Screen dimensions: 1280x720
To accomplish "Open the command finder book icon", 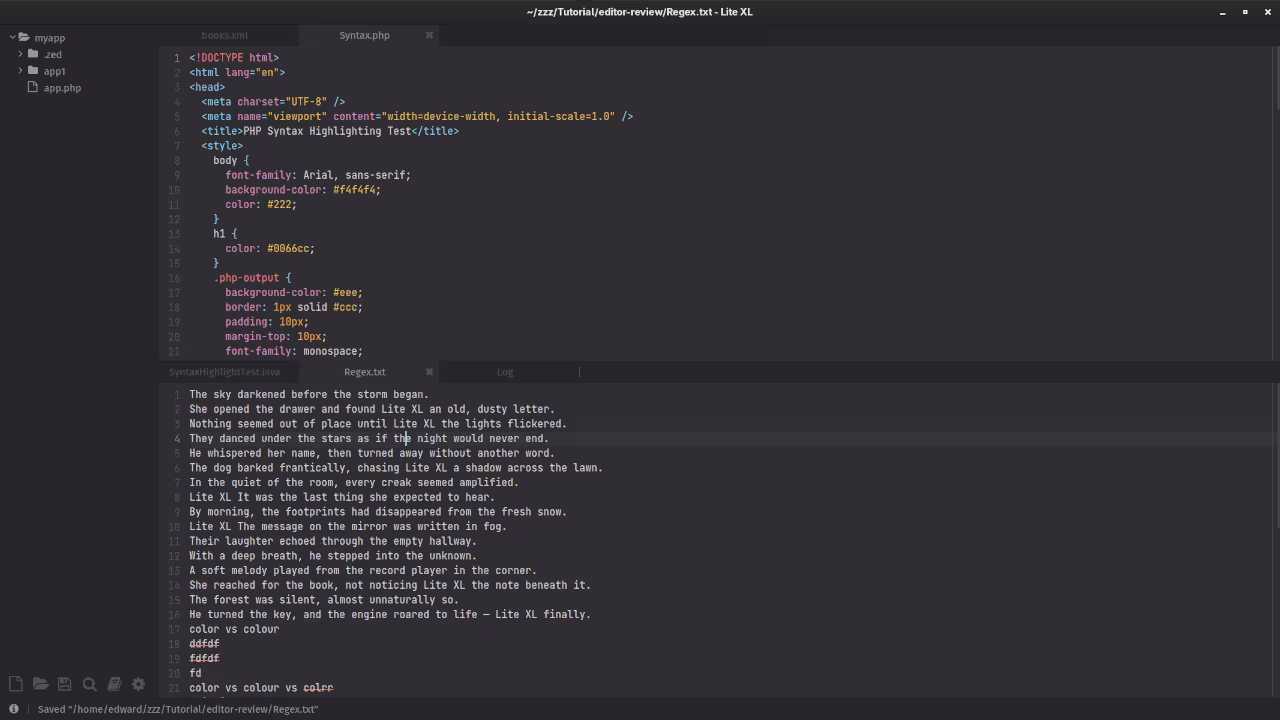I will [x=114, y=684].
